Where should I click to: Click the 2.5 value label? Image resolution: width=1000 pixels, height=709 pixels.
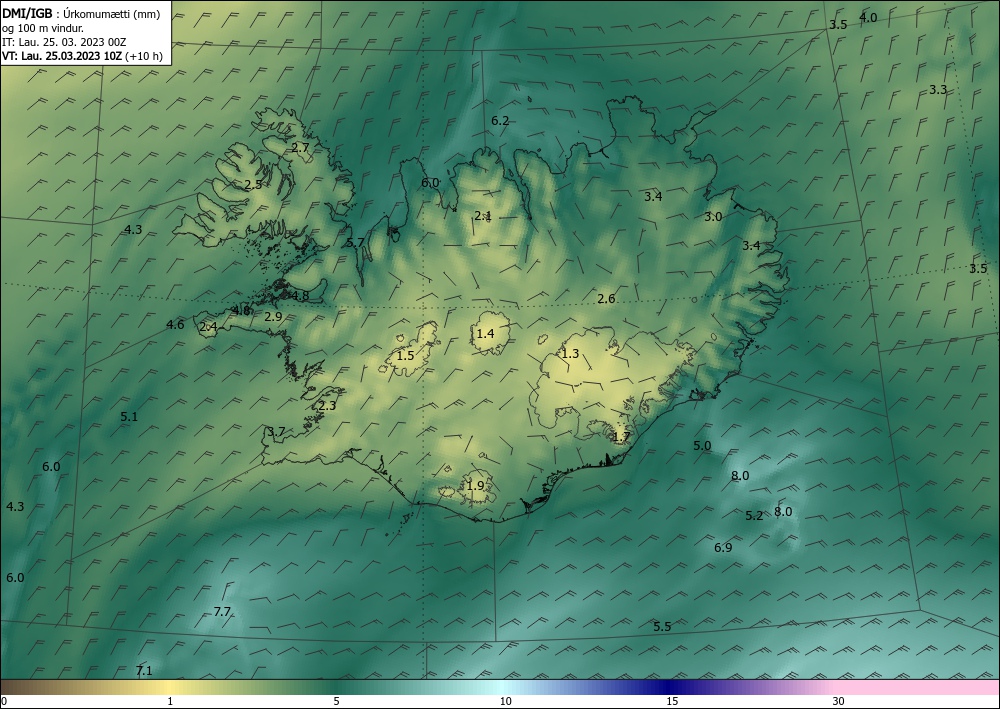point(253,185)
